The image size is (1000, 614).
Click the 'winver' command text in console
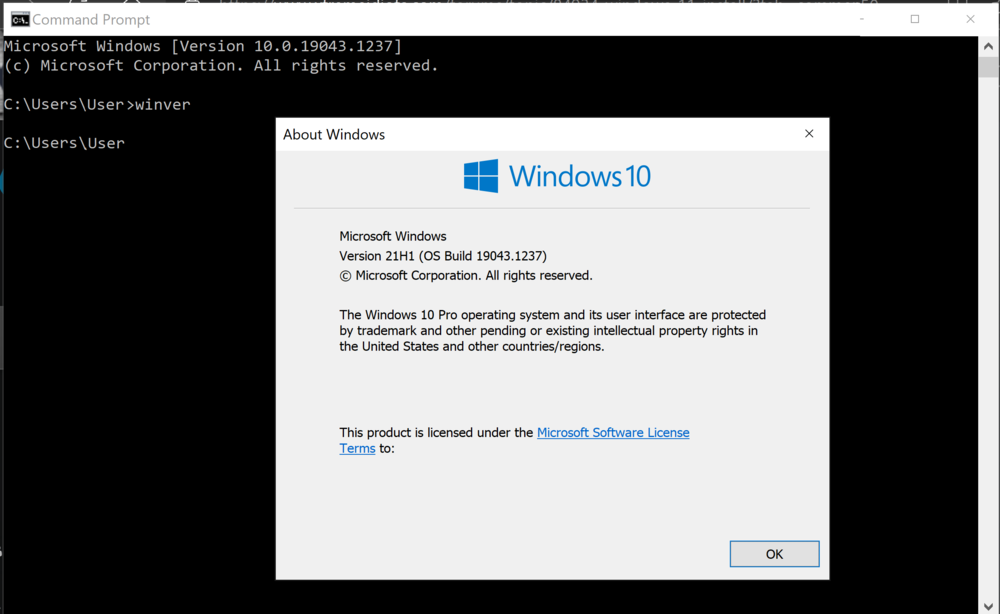click(162, 104)
